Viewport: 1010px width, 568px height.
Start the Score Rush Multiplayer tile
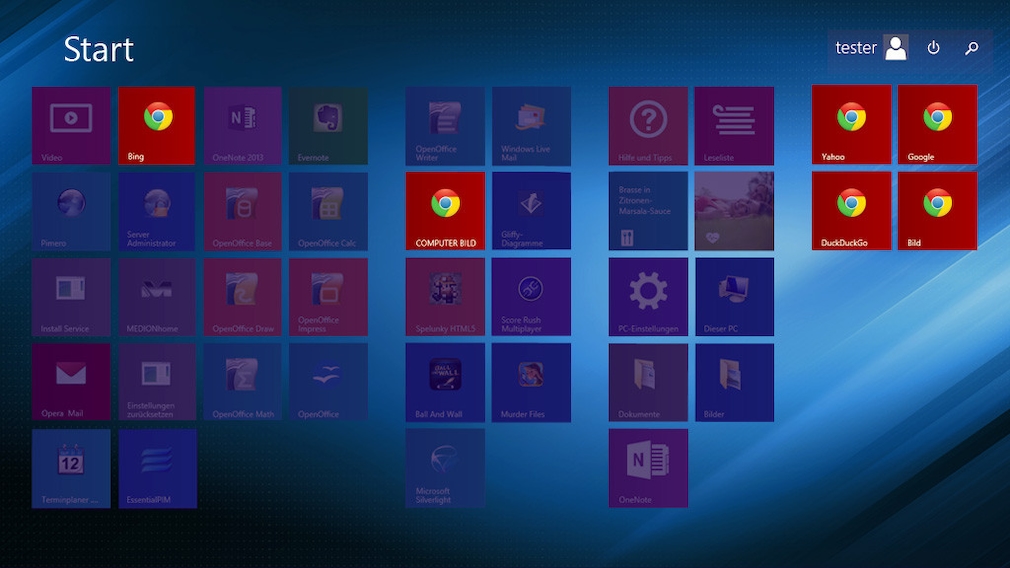coord(531,297)
